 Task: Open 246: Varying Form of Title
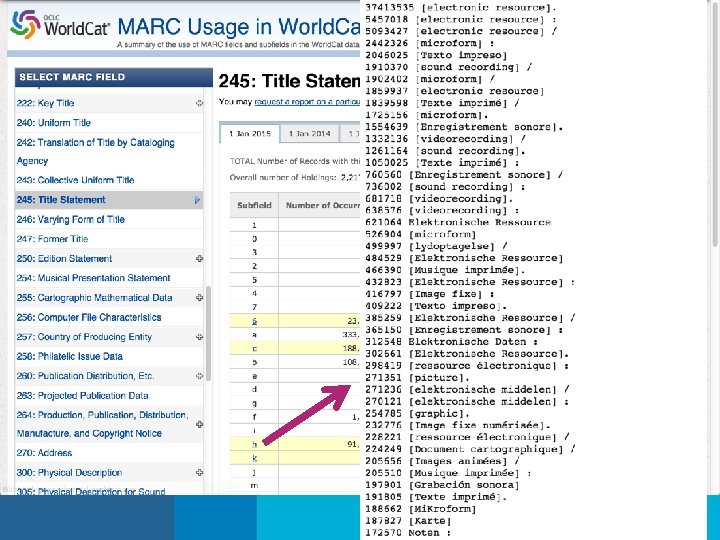click(x=71, y=219)
